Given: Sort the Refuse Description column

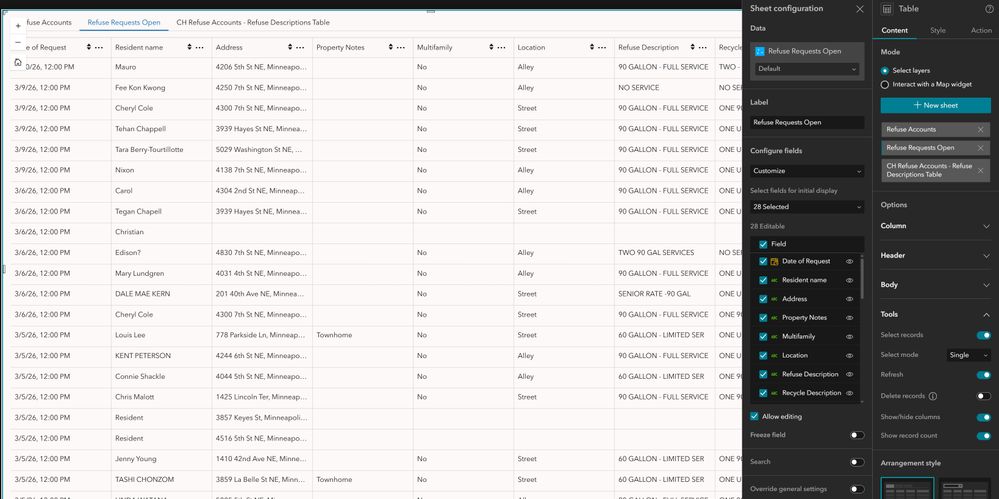Looking at the screenshot, I should point(693,47).
